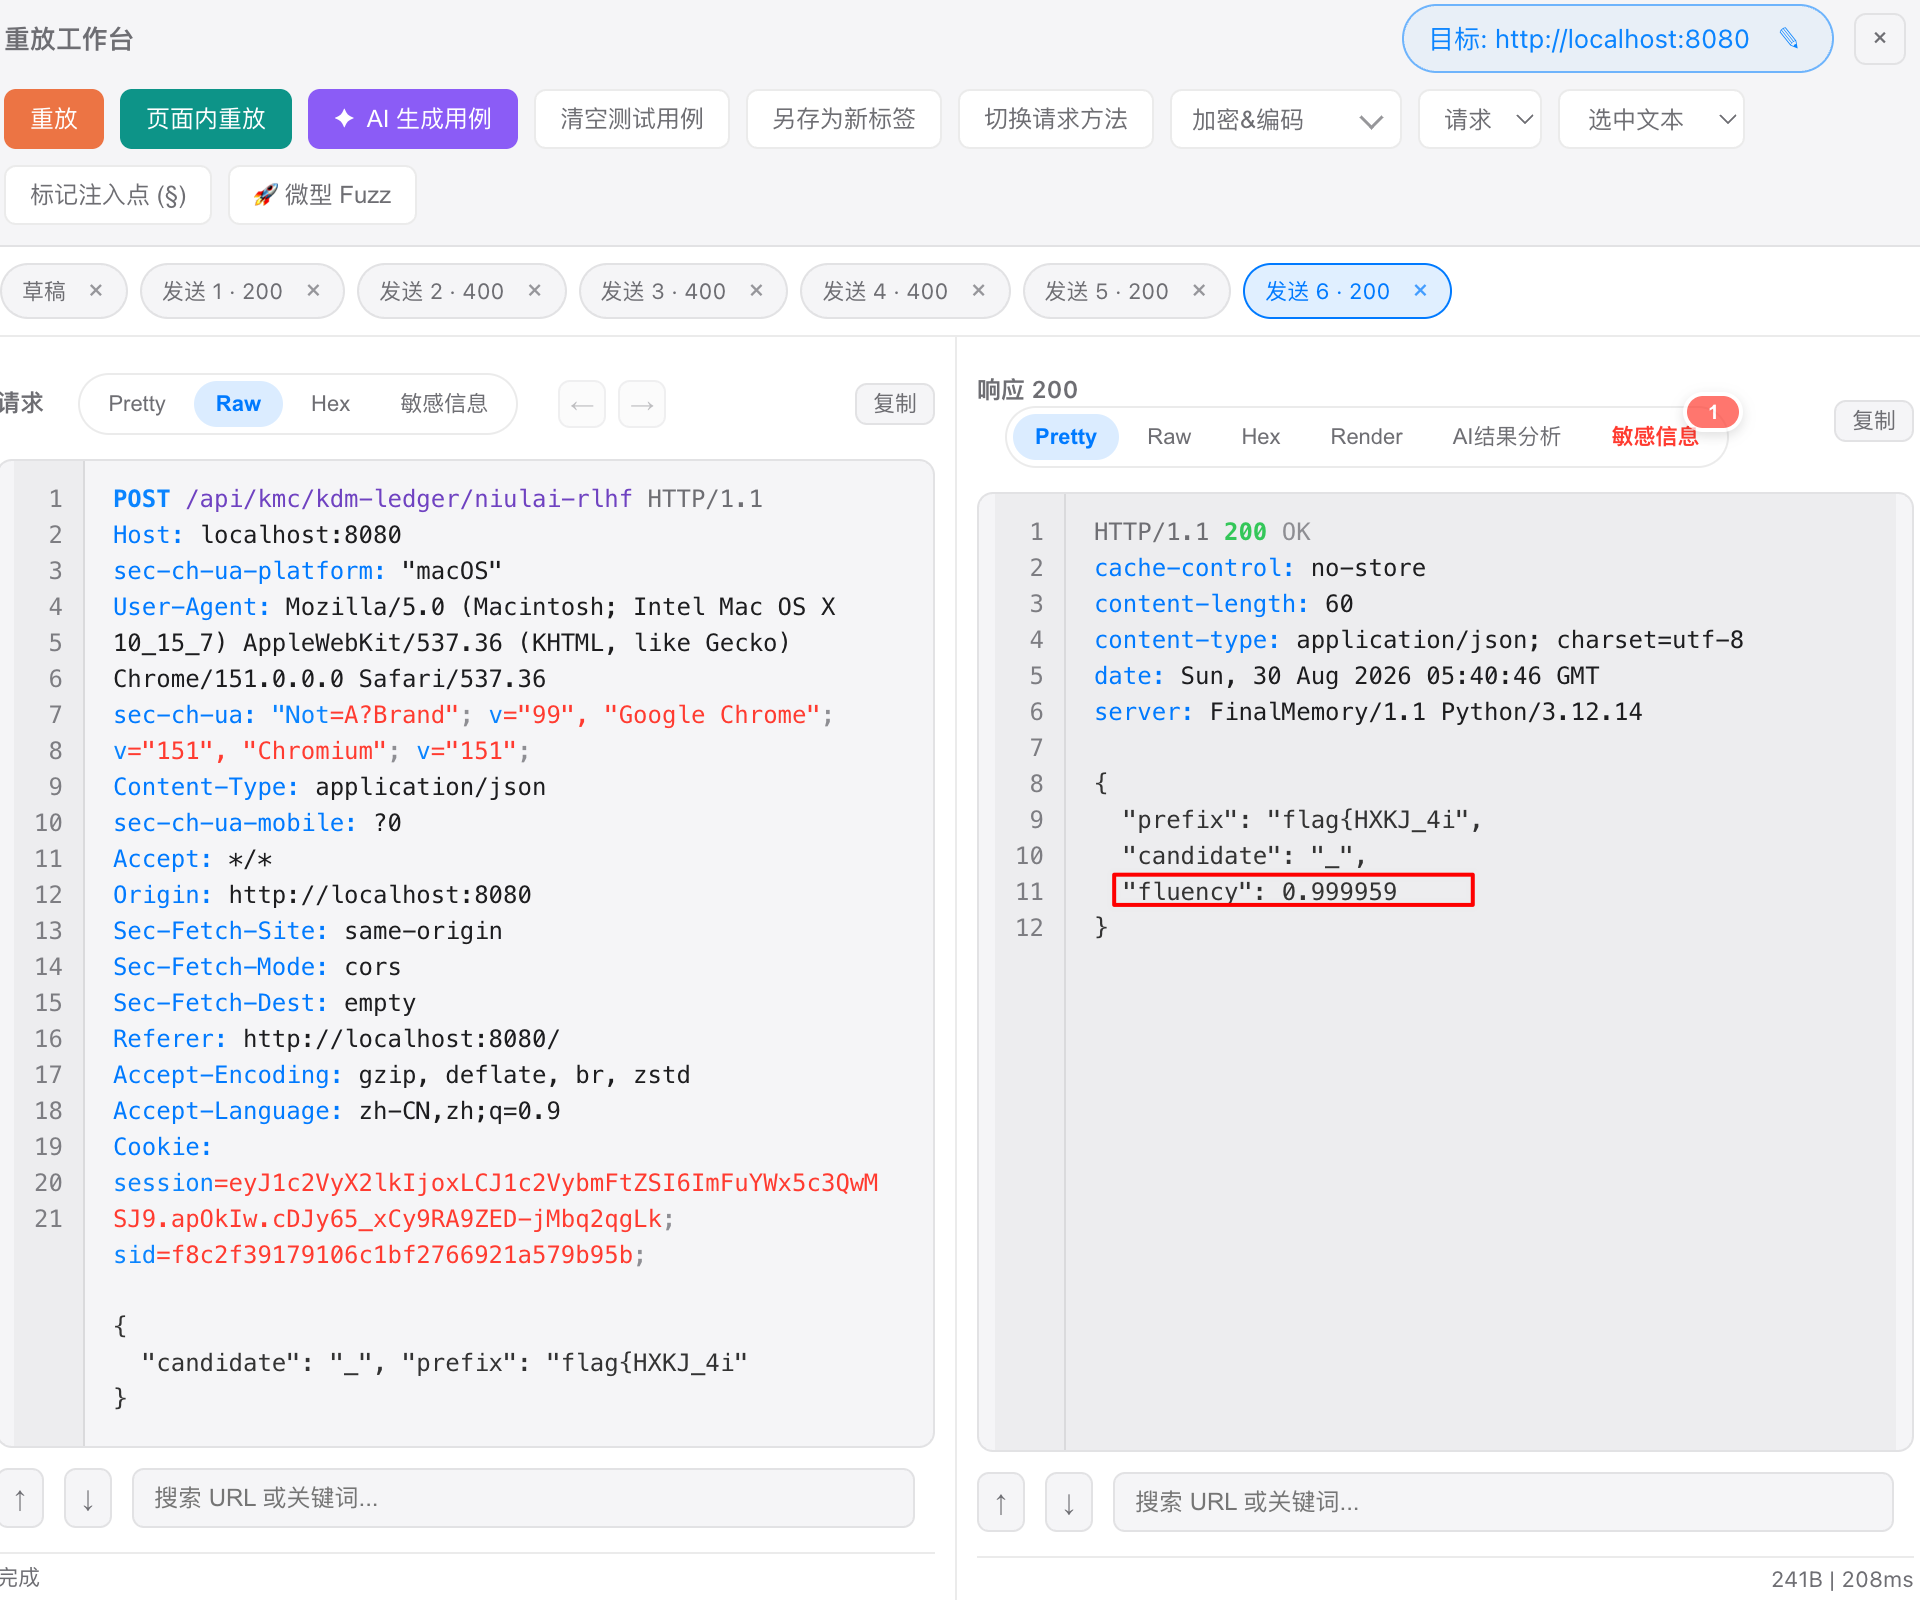Screen dimensions: 1920x1600
Task: Focus the request search URL field
Action: [x=523, y=1498]
